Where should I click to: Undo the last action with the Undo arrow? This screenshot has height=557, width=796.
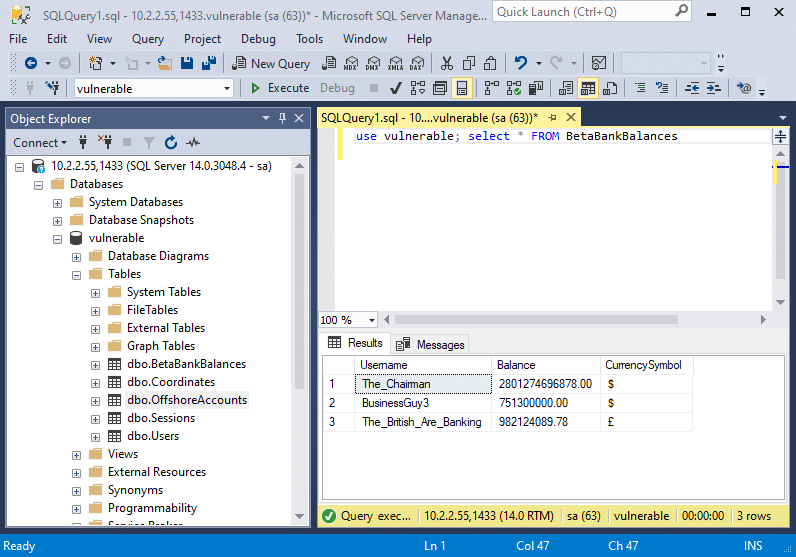coord(521,63)
